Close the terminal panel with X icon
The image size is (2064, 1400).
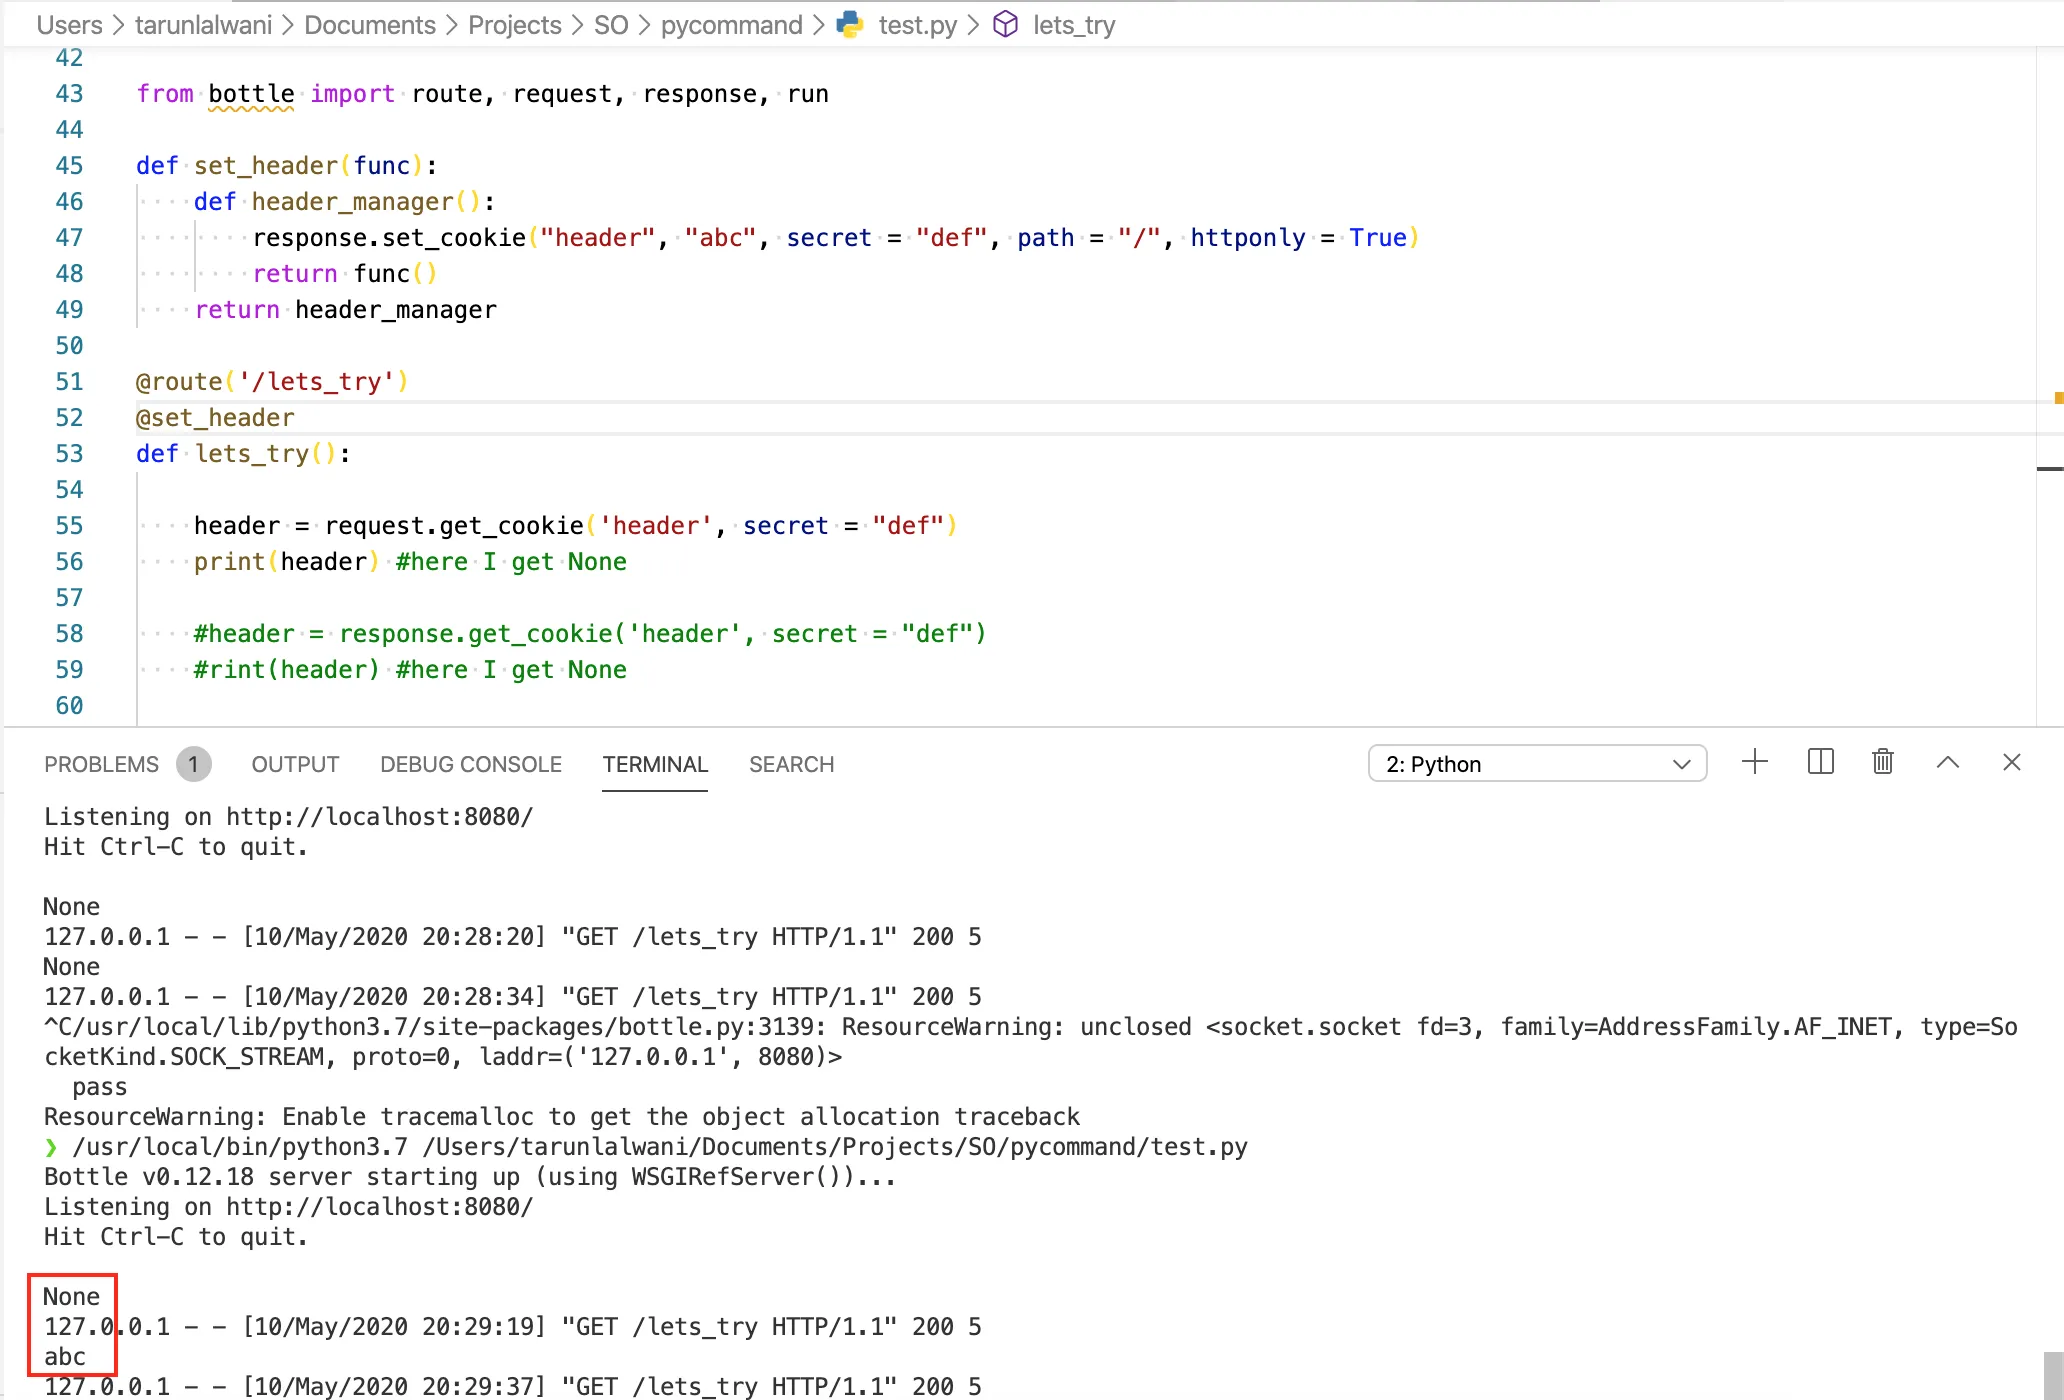tap(2012, 763)
